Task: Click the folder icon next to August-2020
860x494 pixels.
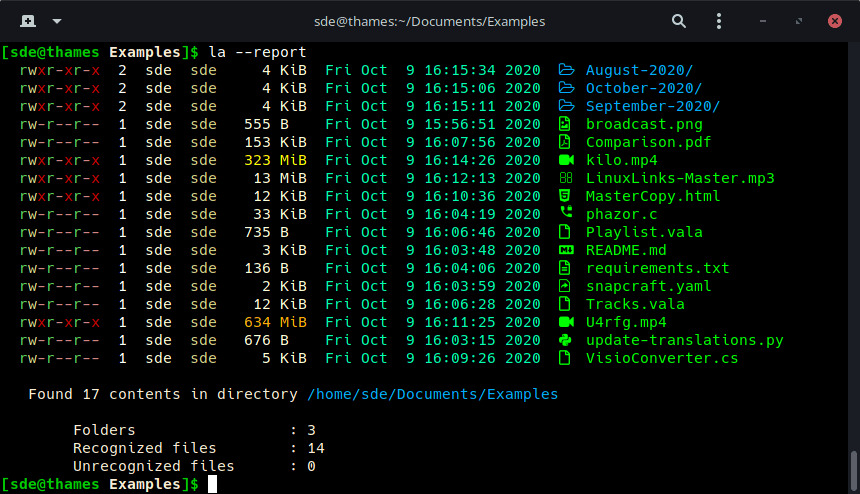Action: 566,70
